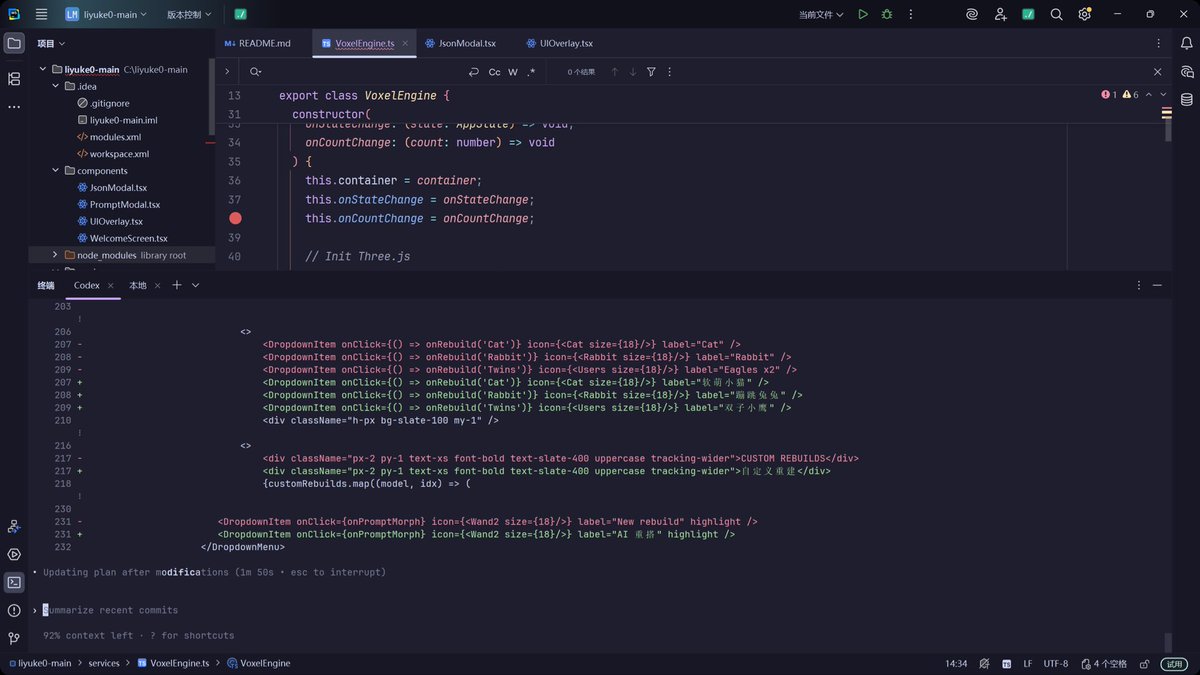Collapse the liyuke0-main root folder
This screenshot has width=1200, height=675.
click(43, 69)
